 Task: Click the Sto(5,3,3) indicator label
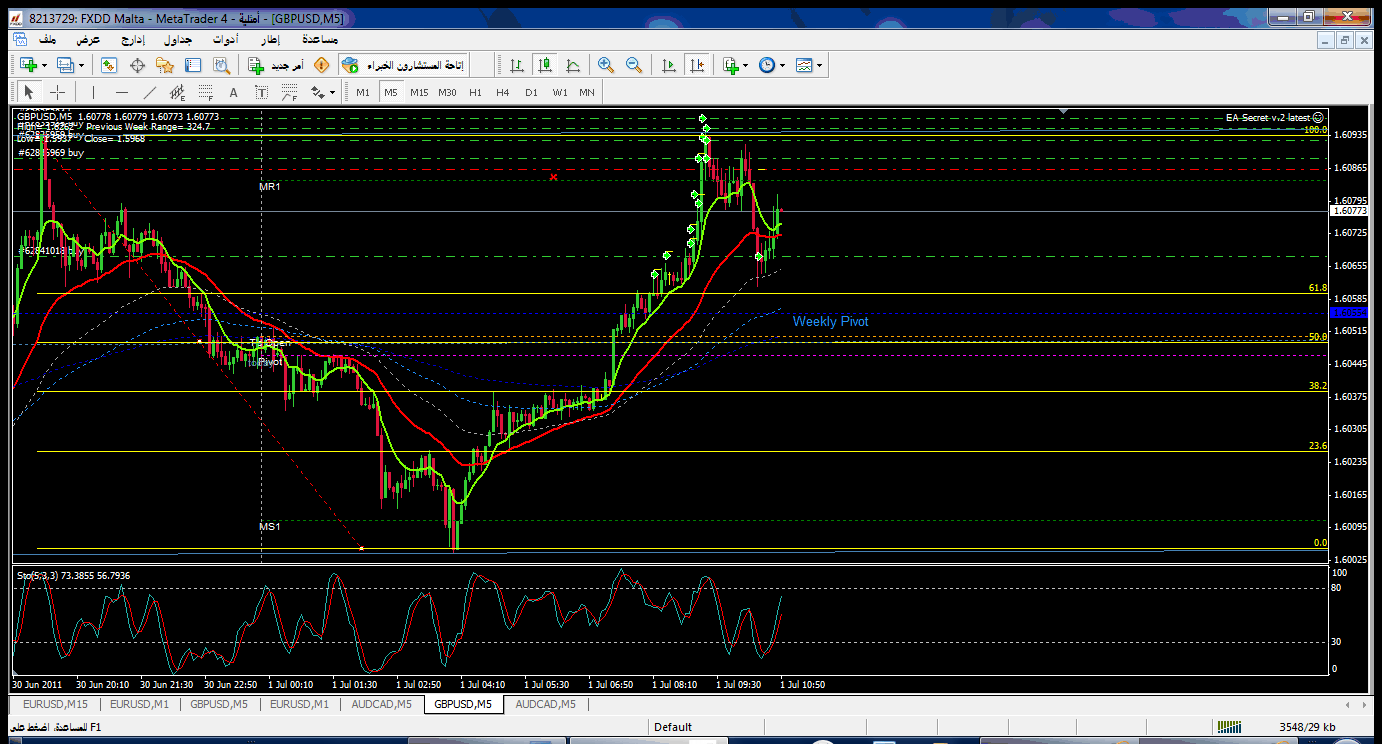[72, 575]
